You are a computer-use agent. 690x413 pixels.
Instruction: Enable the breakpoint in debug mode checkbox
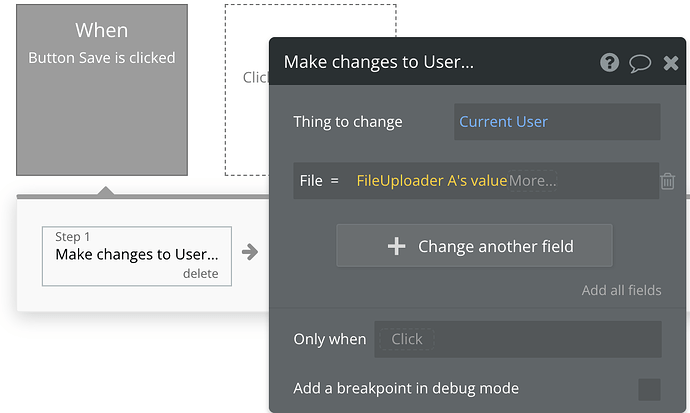point(649,389)
